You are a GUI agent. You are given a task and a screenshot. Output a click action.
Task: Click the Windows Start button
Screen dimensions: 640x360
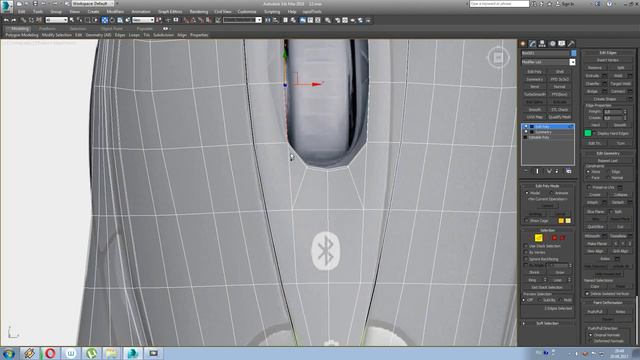tap(9, 353)
